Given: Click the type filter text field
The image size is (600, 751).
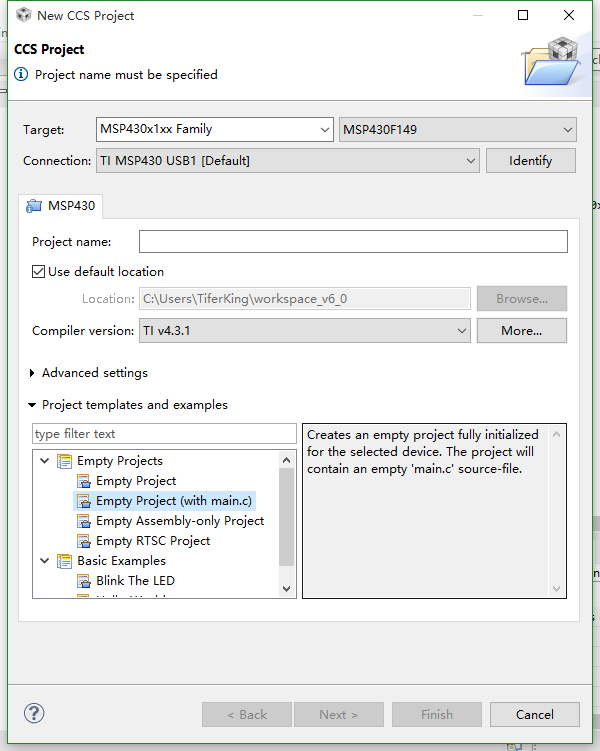Looking at the screenshot, I should pyautogui.click(x=164, y=433).
